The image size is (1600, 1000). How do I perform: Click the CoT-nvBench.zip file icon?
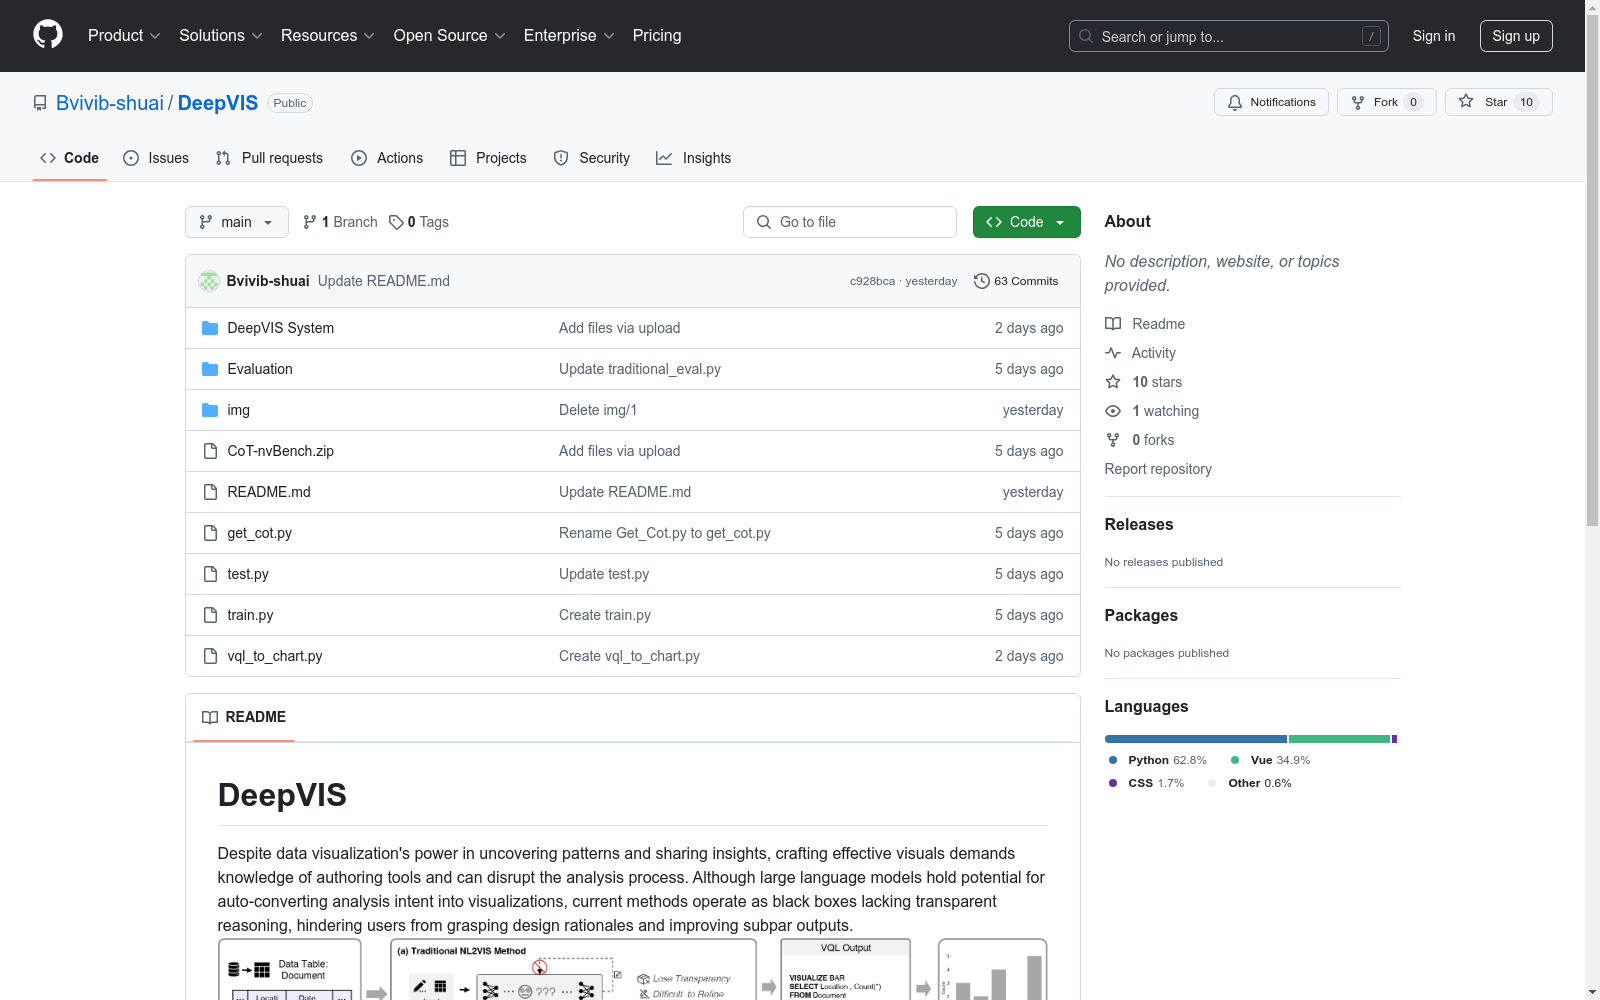(x=210, y=451)
